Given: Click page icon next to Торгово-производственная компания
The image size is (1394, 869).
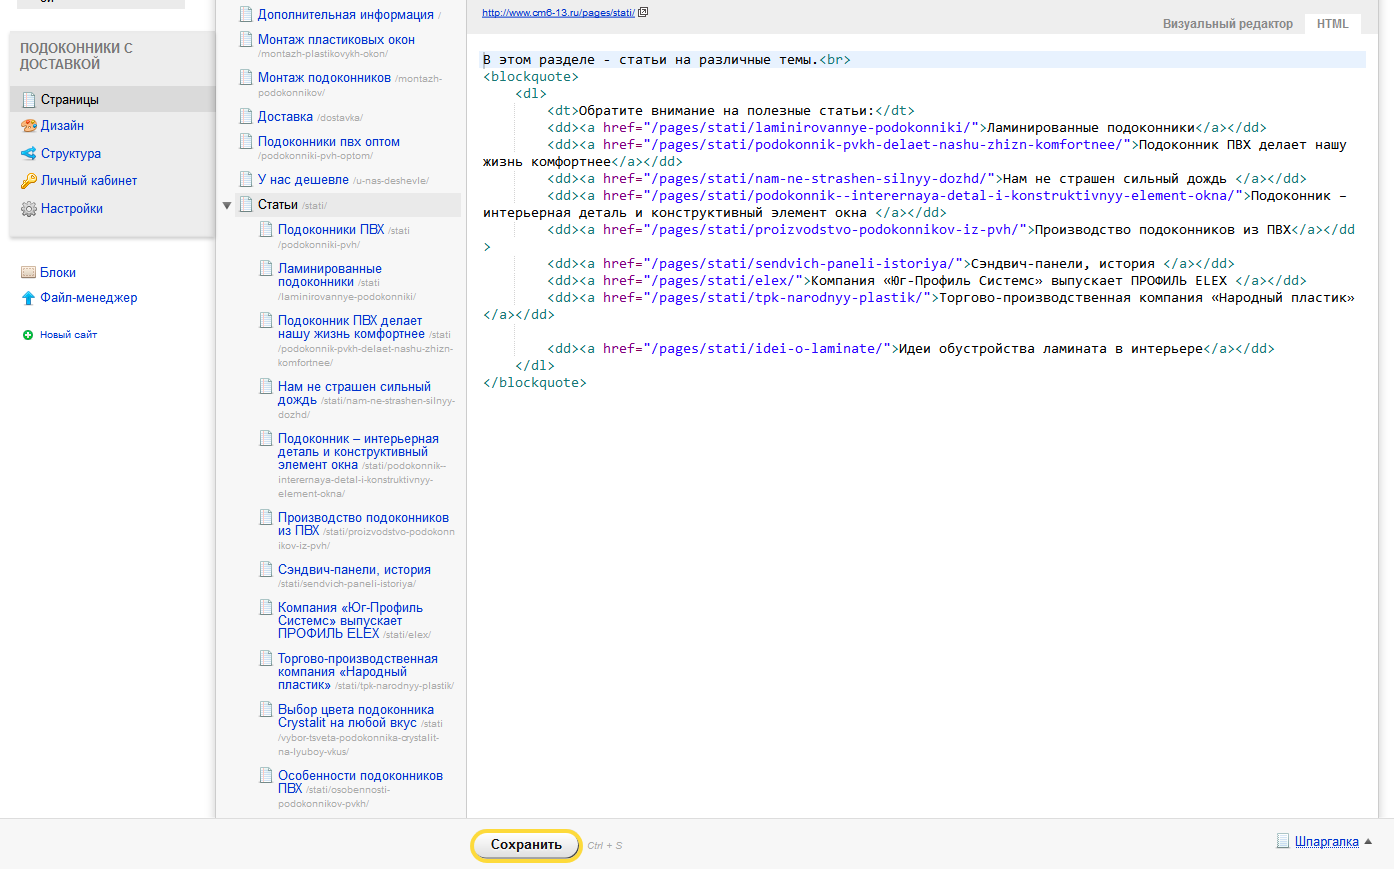Looking at the screenshot, I should [266, 658].
